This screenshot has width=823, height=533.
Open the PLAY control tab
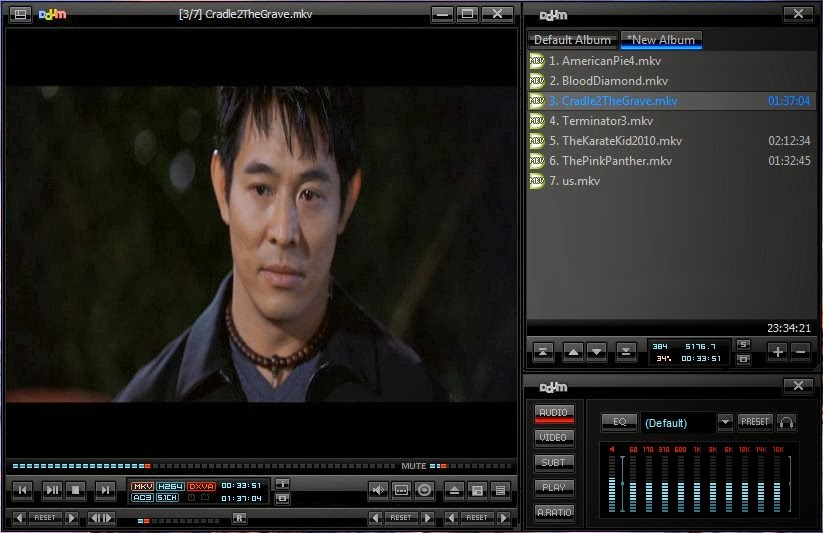(554, 487)
